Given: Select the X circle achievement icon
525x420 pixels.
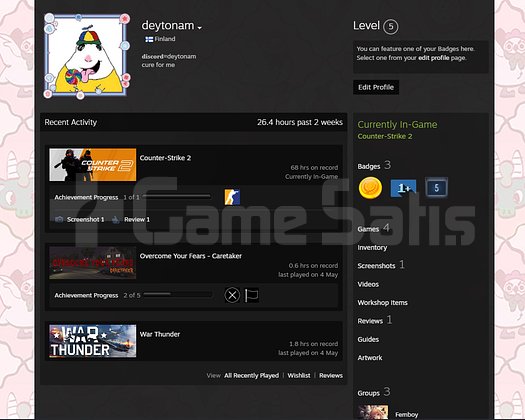Looking at the screenshot, I should click(232, 295).
